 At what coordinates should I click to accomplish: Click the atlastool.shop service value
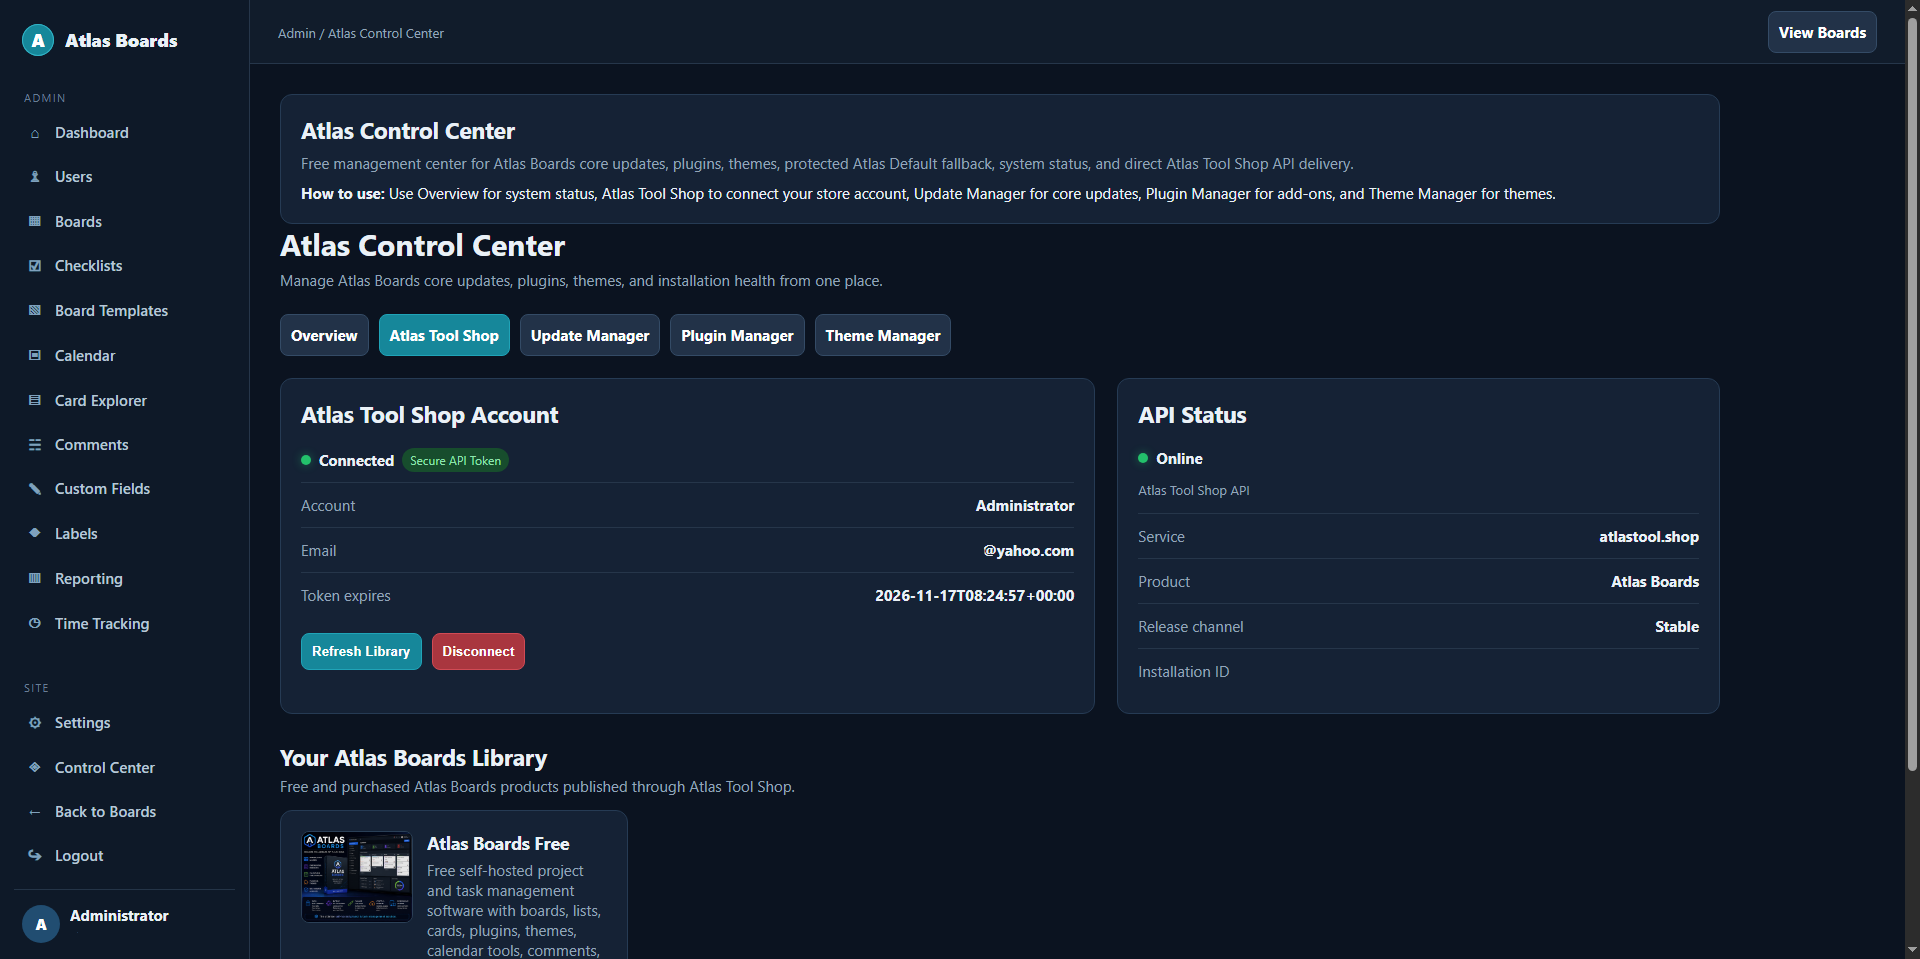1649,537
